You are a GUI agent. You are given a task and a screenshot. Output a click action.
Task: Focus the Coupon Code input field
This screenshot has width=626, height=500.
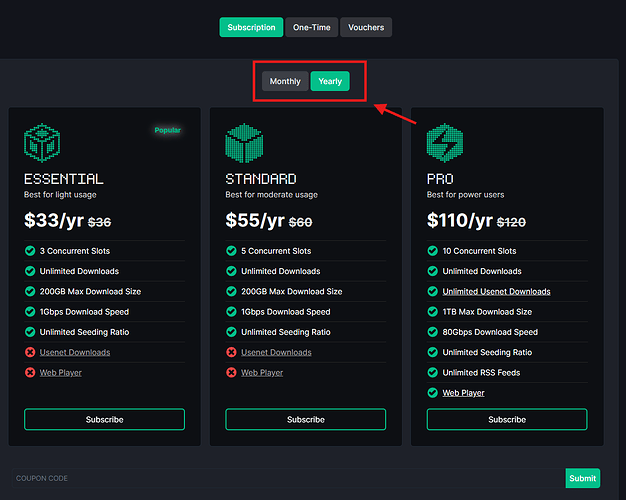[288, 478]
